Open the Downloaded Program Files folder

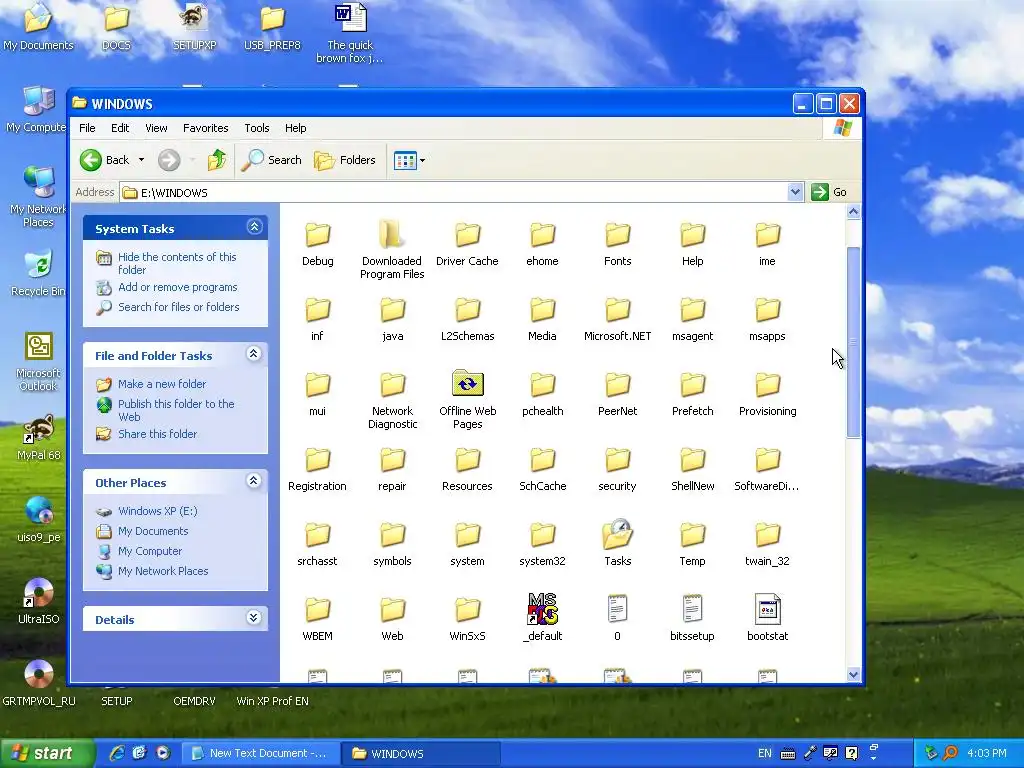392,234
